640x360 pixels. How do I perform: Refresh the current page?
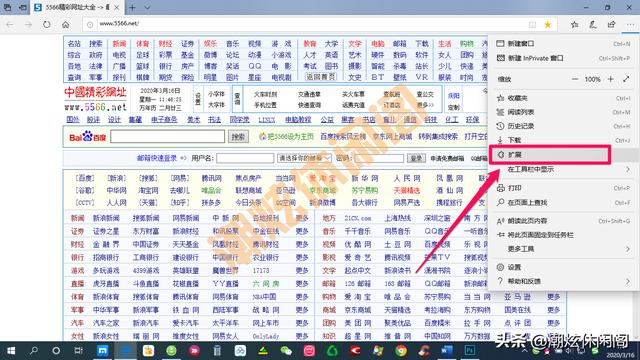(x=47, y=24)
